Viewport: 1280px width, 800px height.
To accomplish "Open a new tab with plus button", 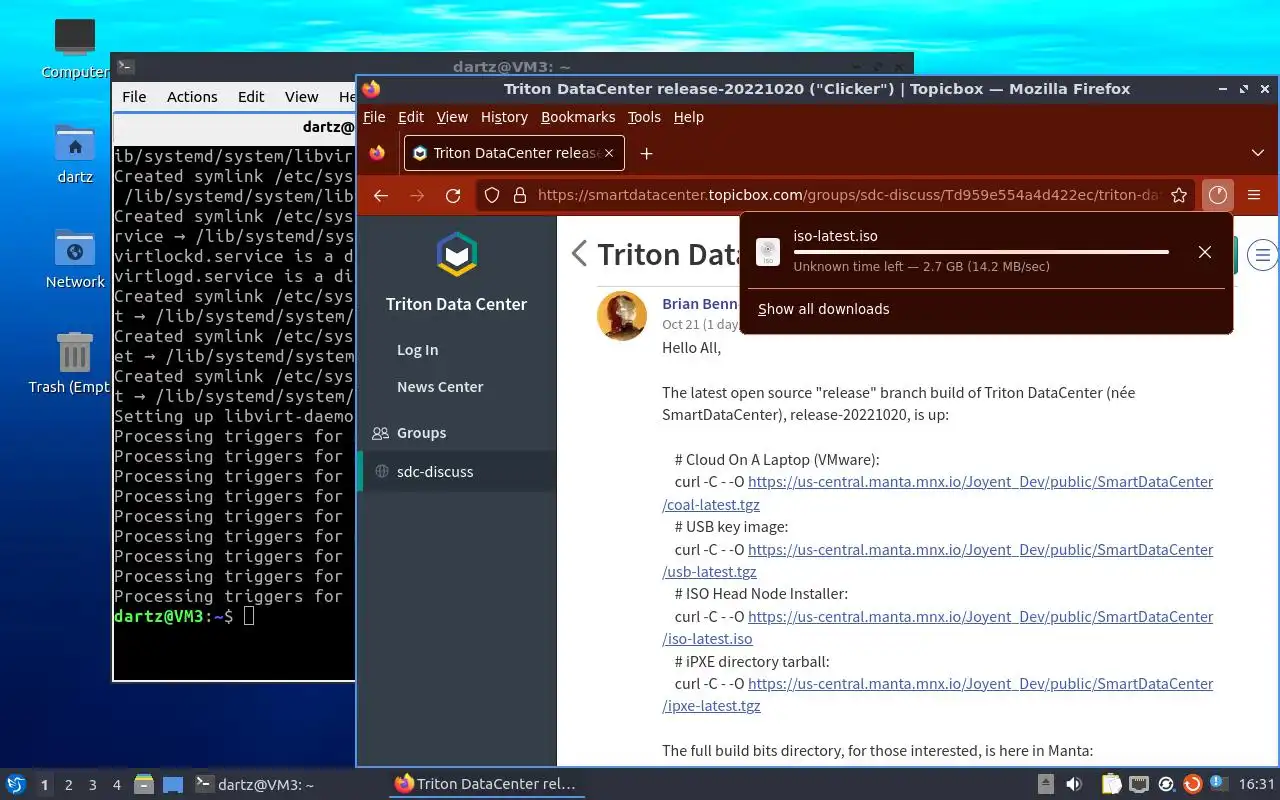I will click(x=646, y=153).
